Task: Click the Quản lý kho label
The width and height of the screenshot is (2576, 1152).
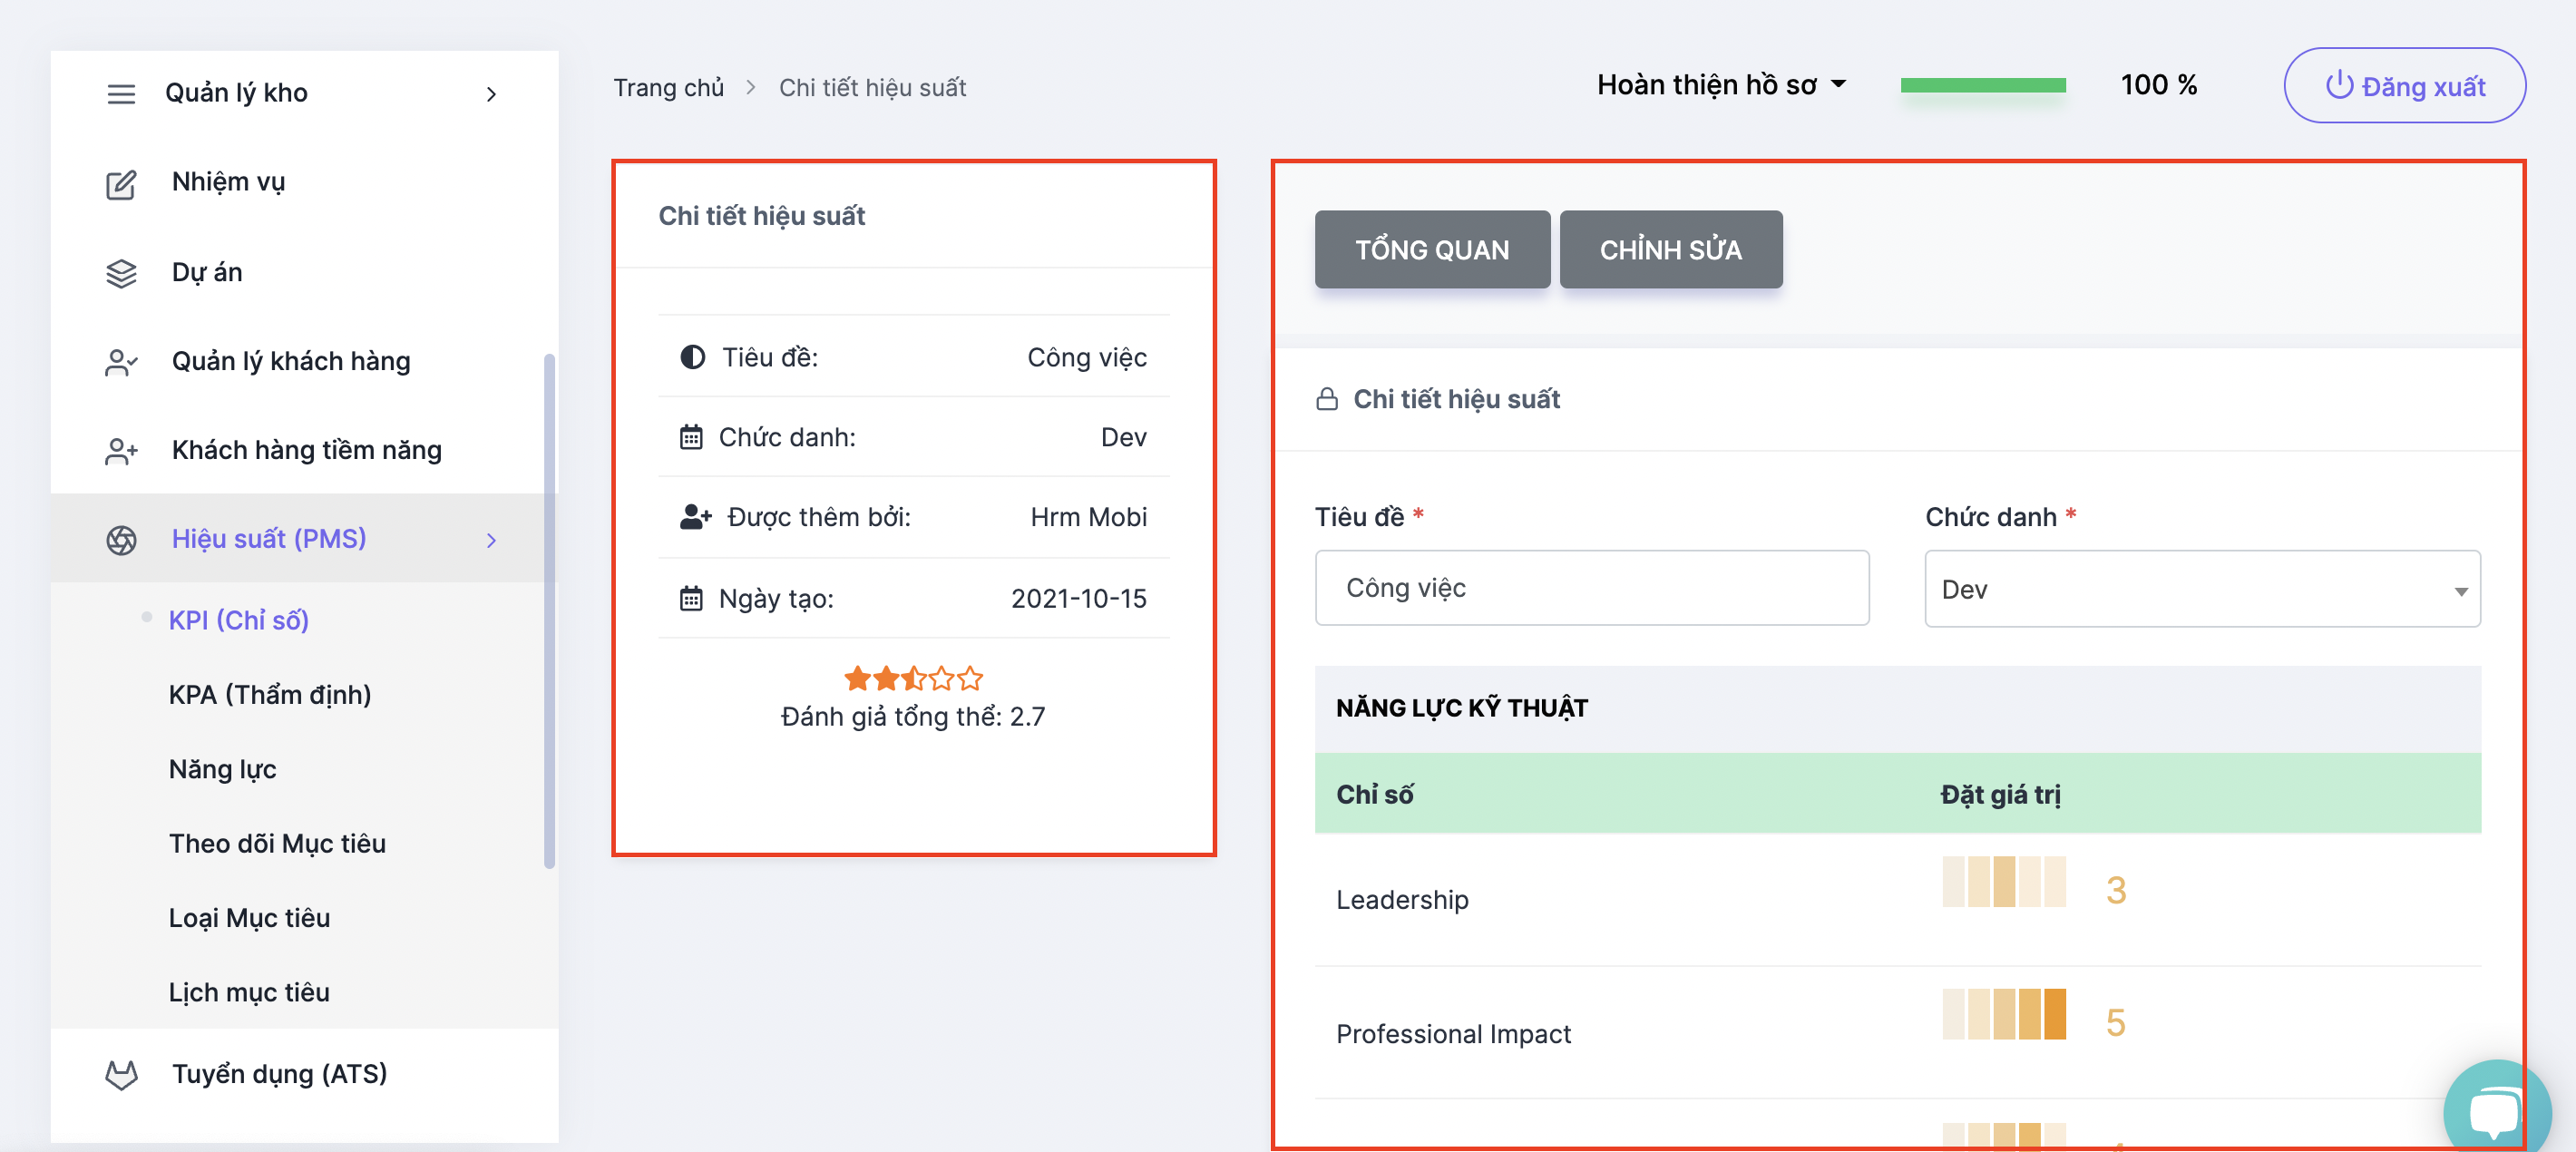Action: tap(236, 93)
